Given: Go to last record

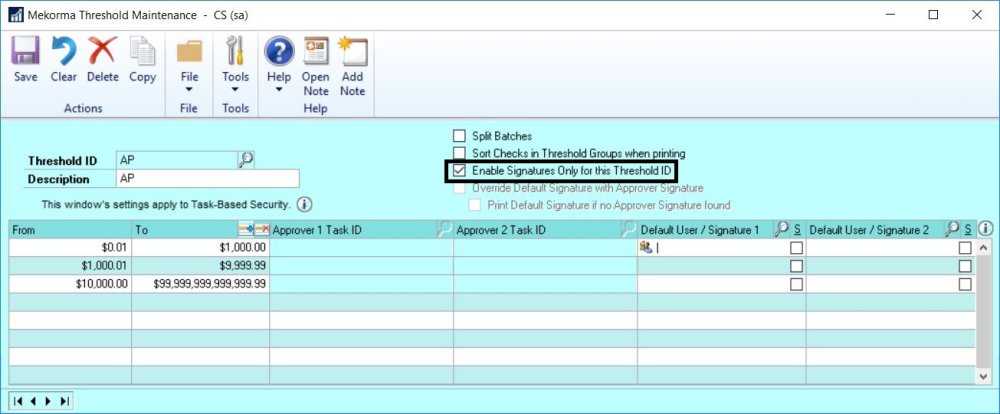Looking at the screenshot, I should click(x=64, y=401).
